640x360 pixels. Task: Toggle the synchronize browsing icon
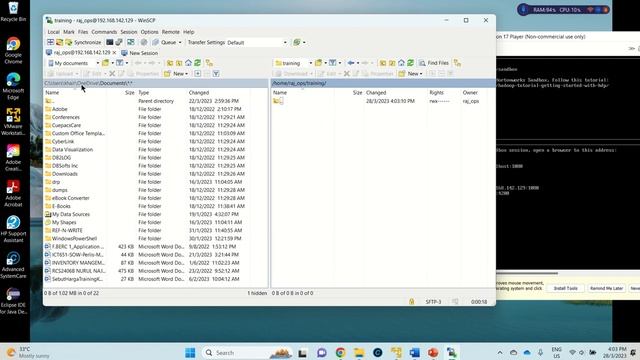tap(131, 42)
